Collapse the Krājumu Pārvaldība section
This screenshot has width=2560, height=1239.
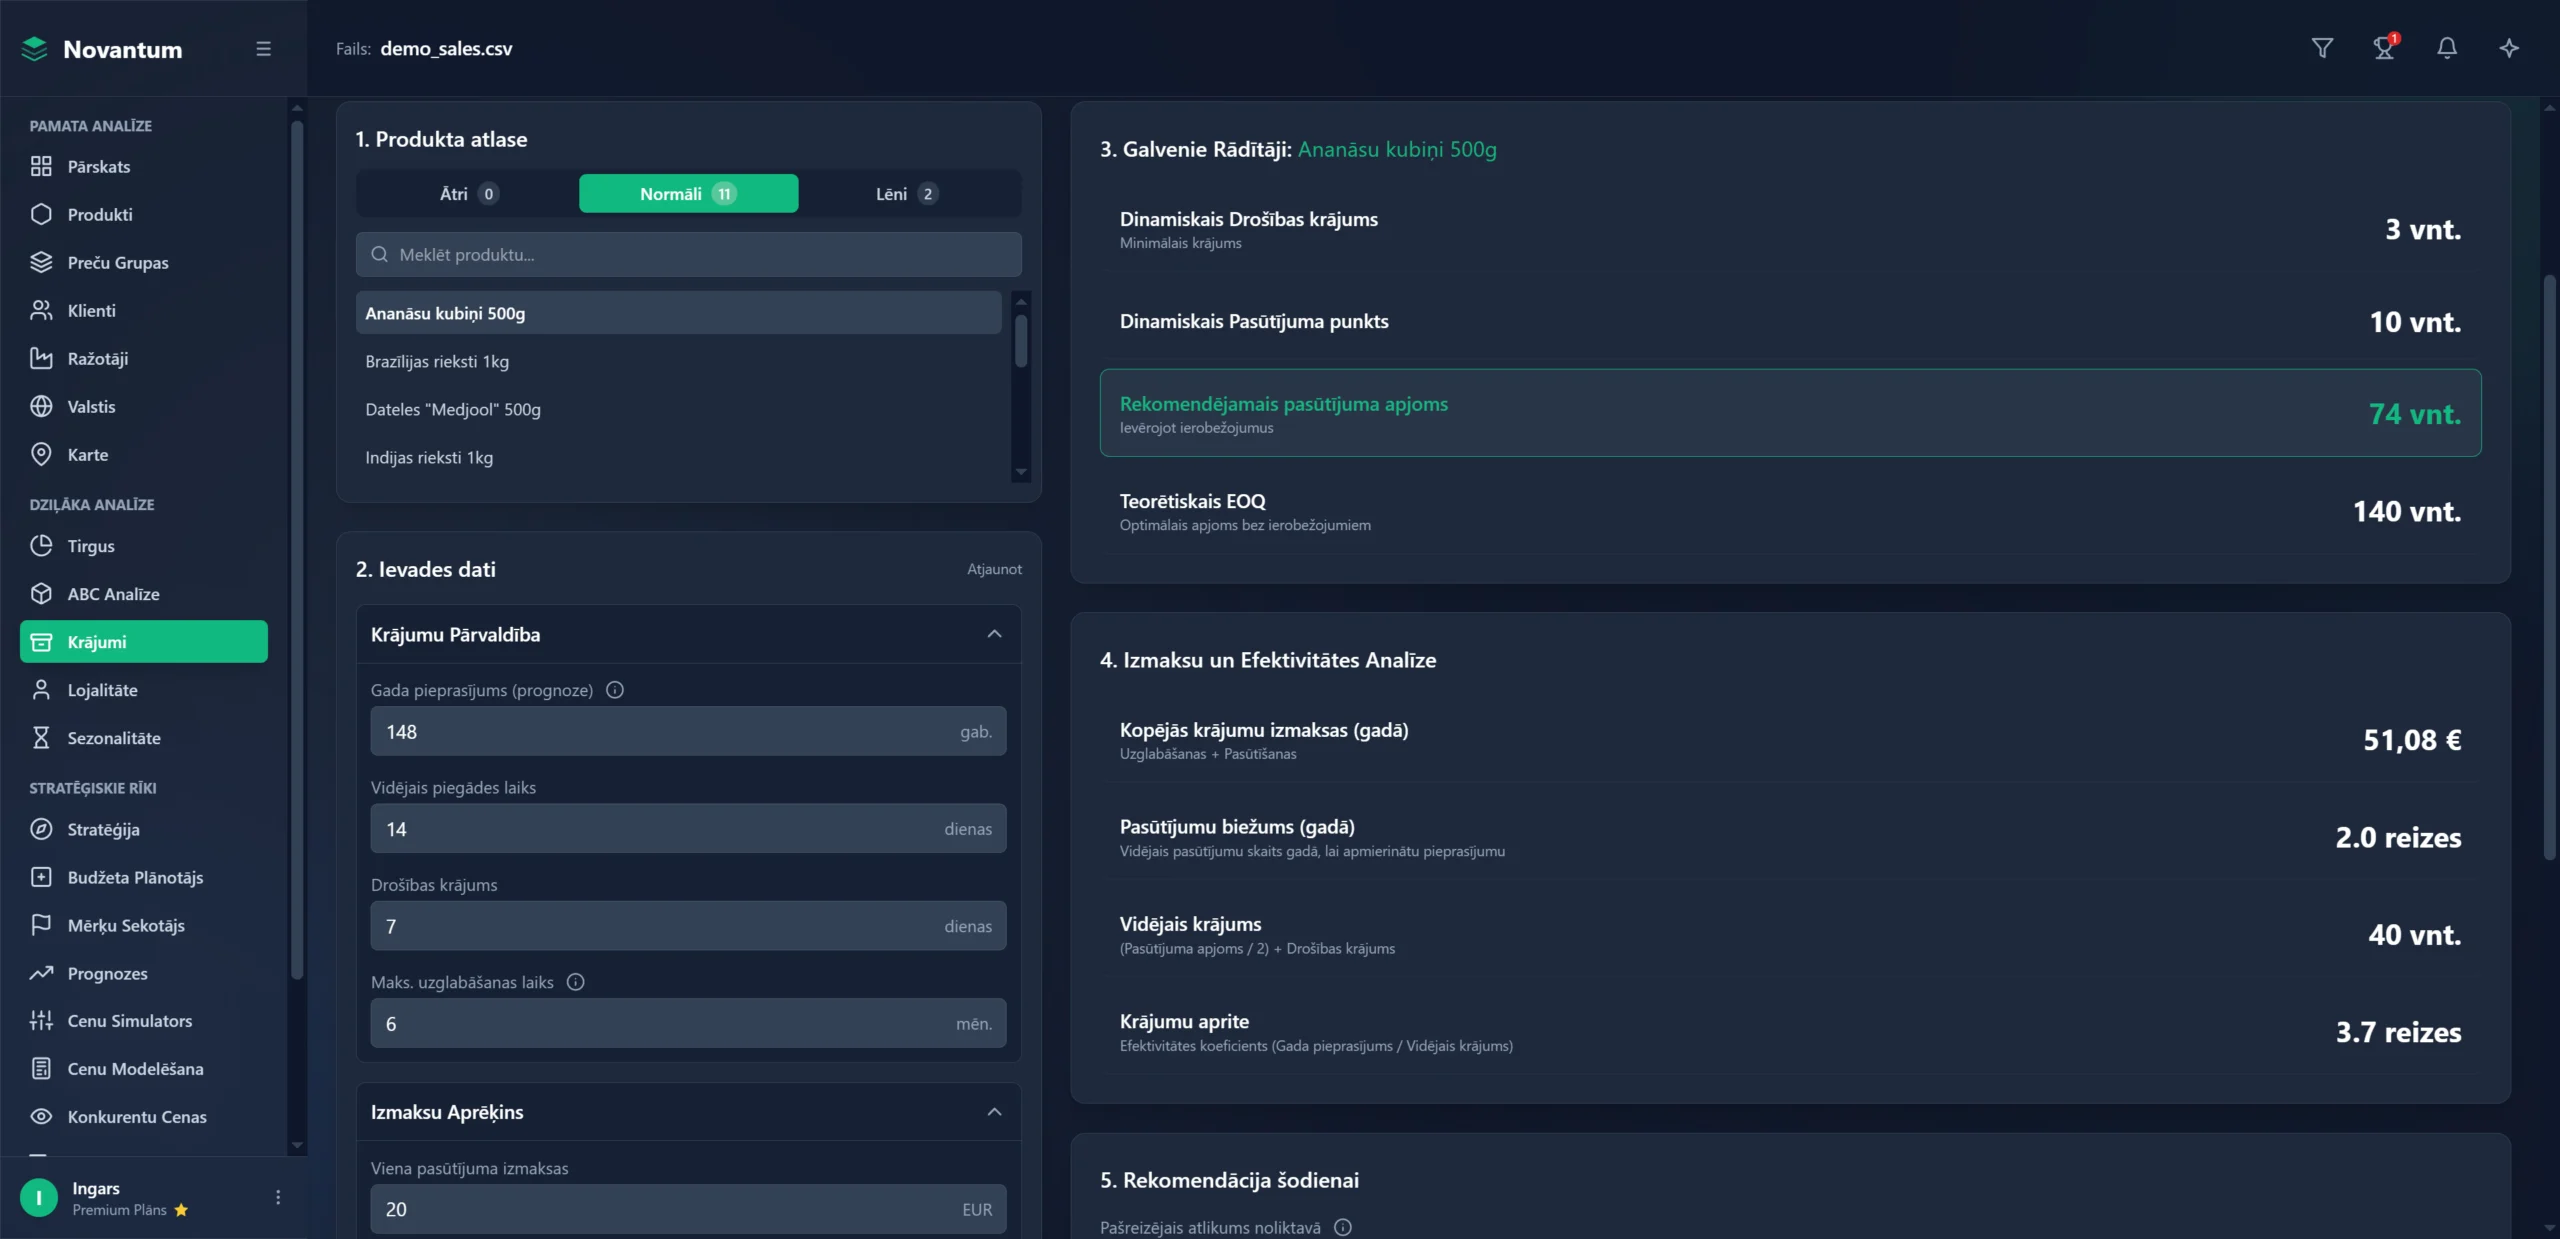(x=994, y=634)
